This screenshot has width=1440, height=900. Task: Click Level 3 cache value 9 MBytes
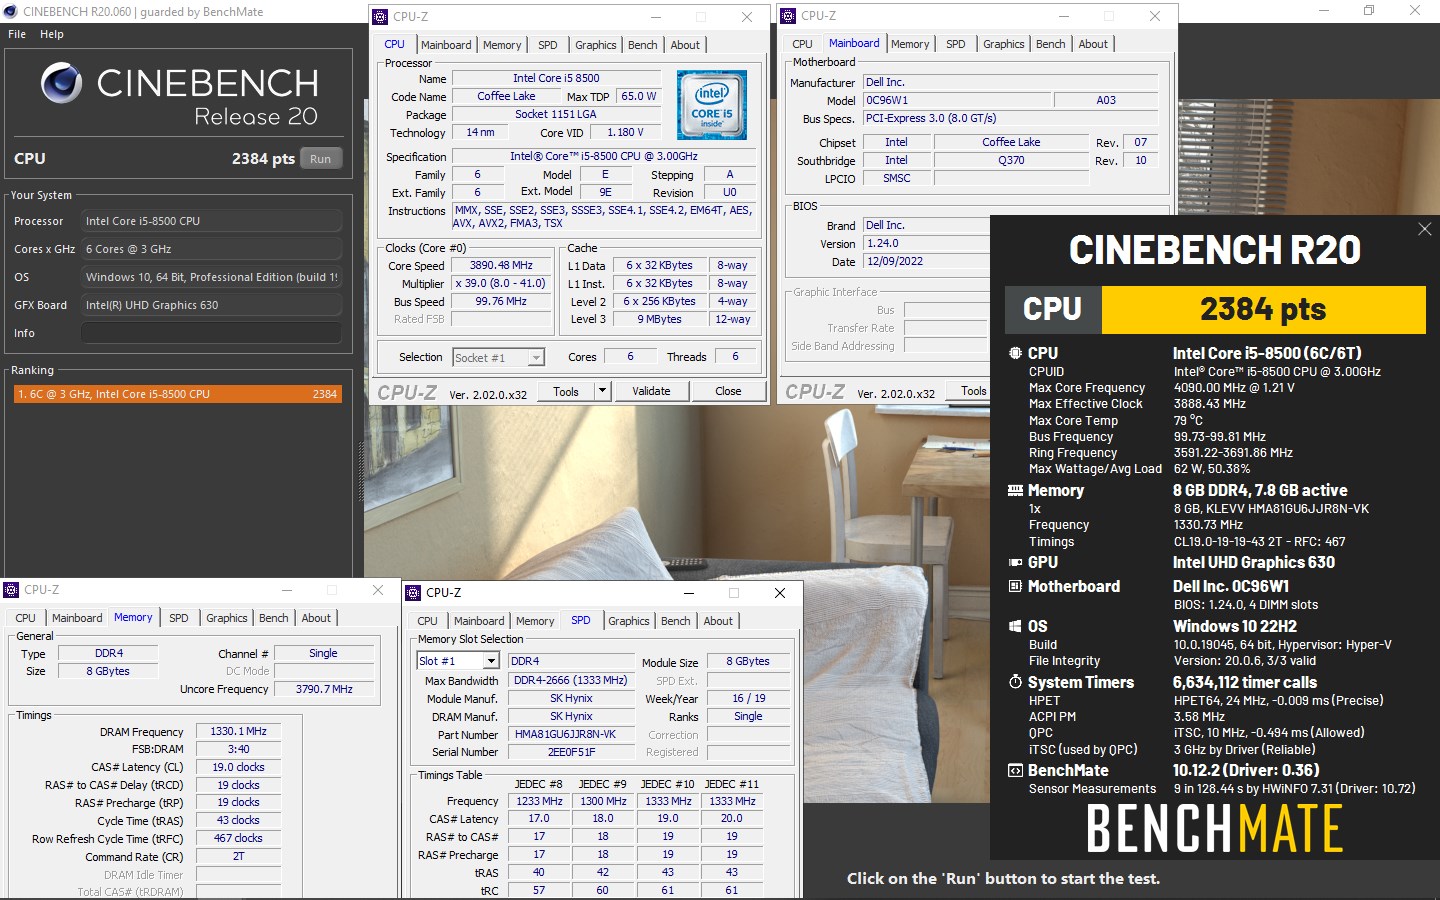point(659,320)
